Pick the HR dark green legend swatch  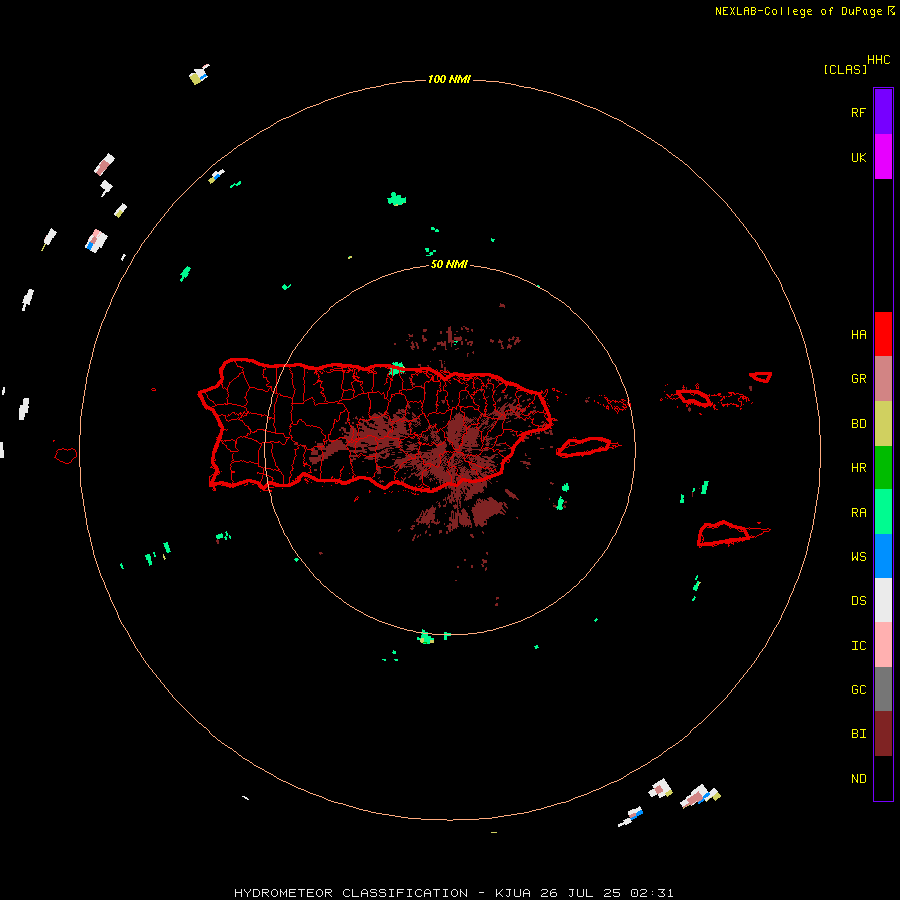[883, 468]
